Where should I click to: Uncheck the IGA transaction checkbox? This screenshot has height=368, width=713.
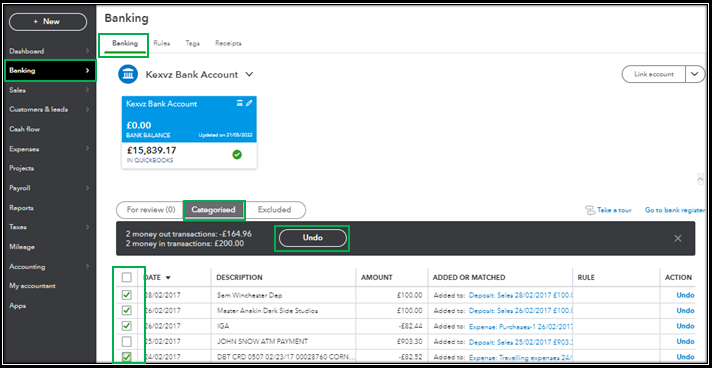(x=127, y=326)
